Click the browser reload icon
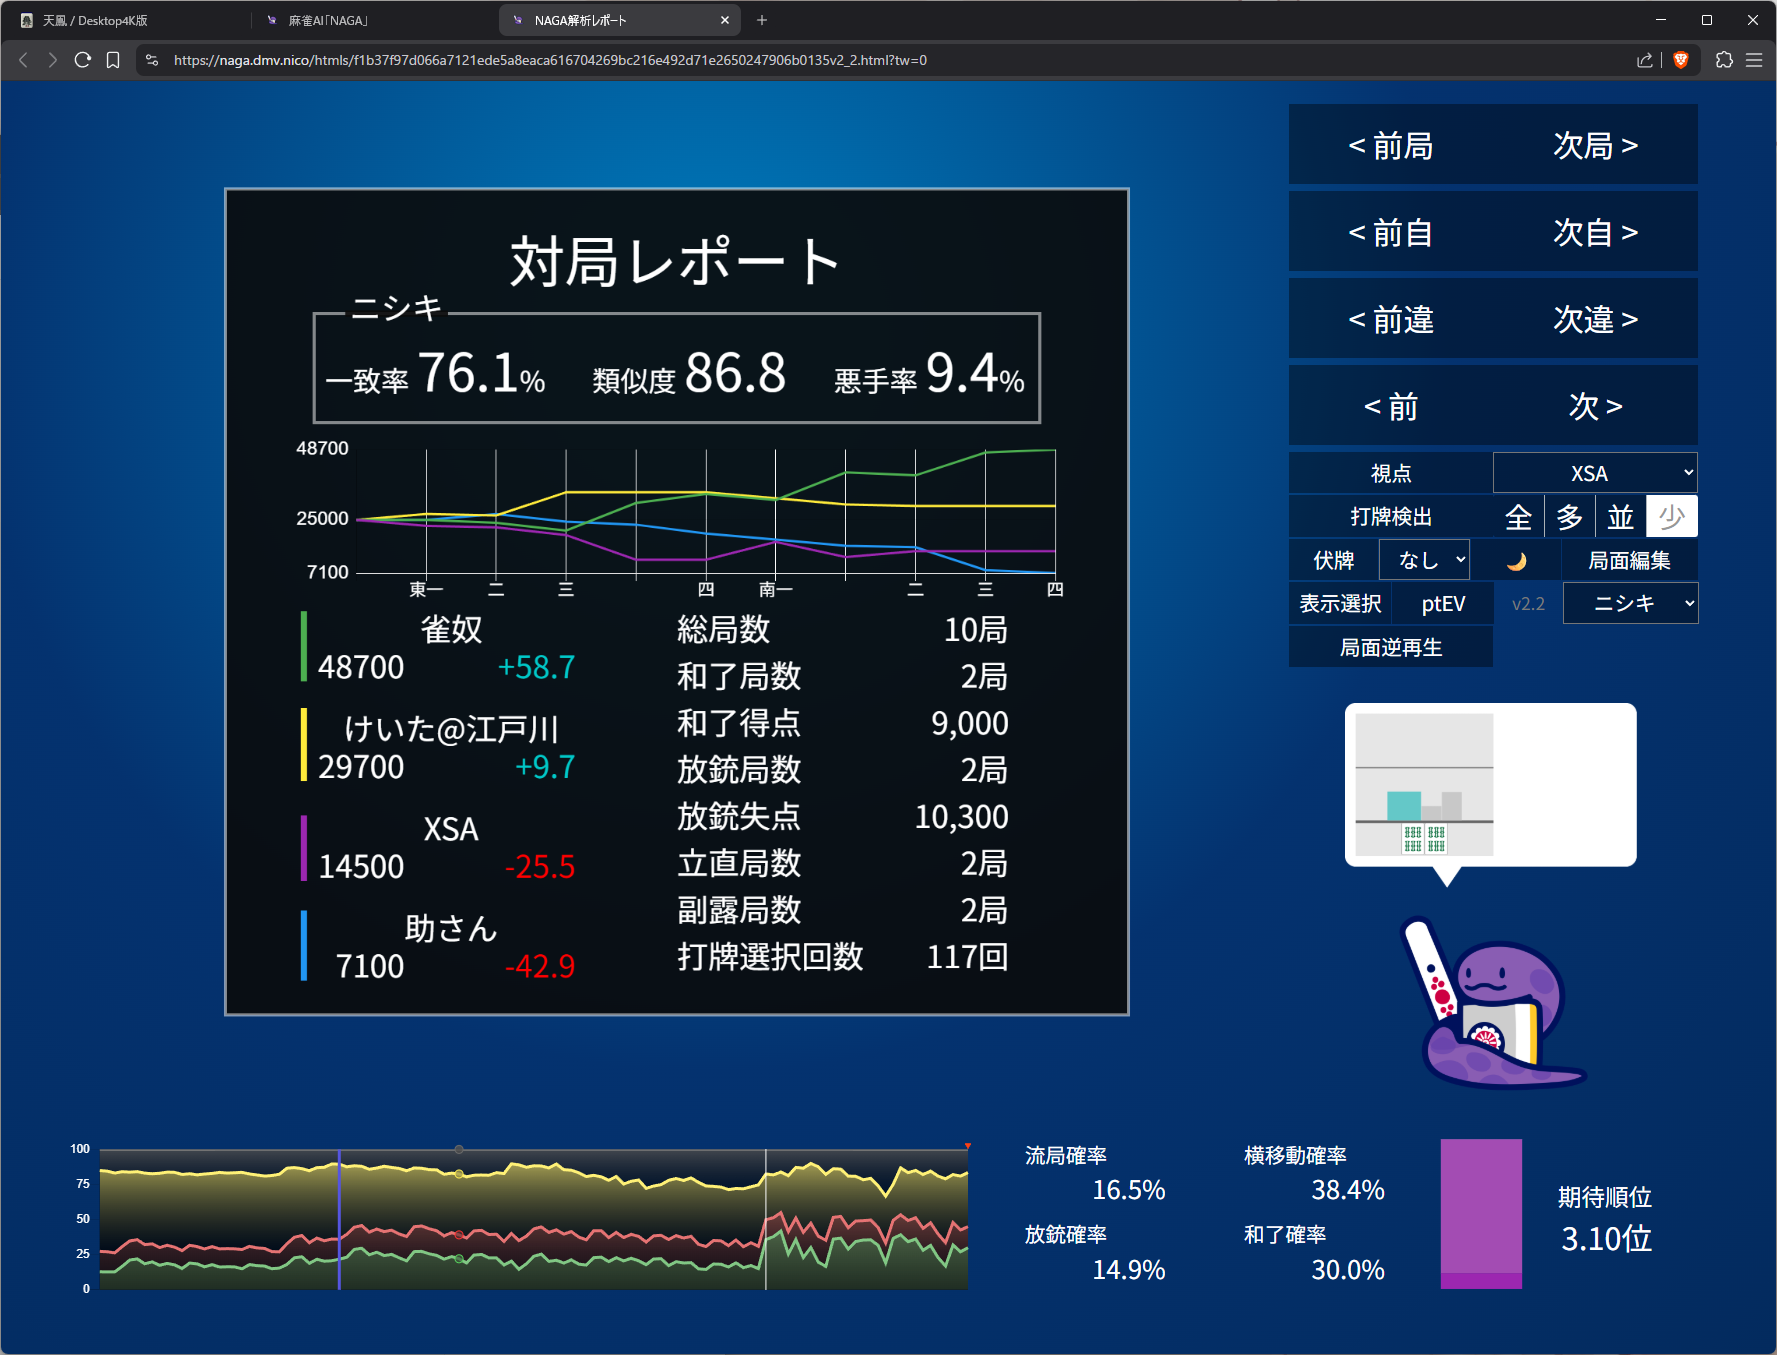1777x1355 pixels. pyautogui.click(x=83, y=60)
